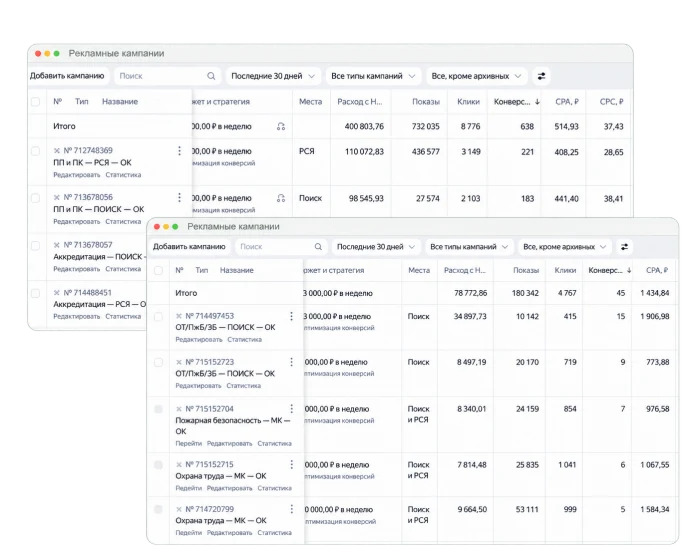Open campaign name Пожарная безопасность — МК — ОК
Viewport: 700px width, 560px height.
[233, 426]
